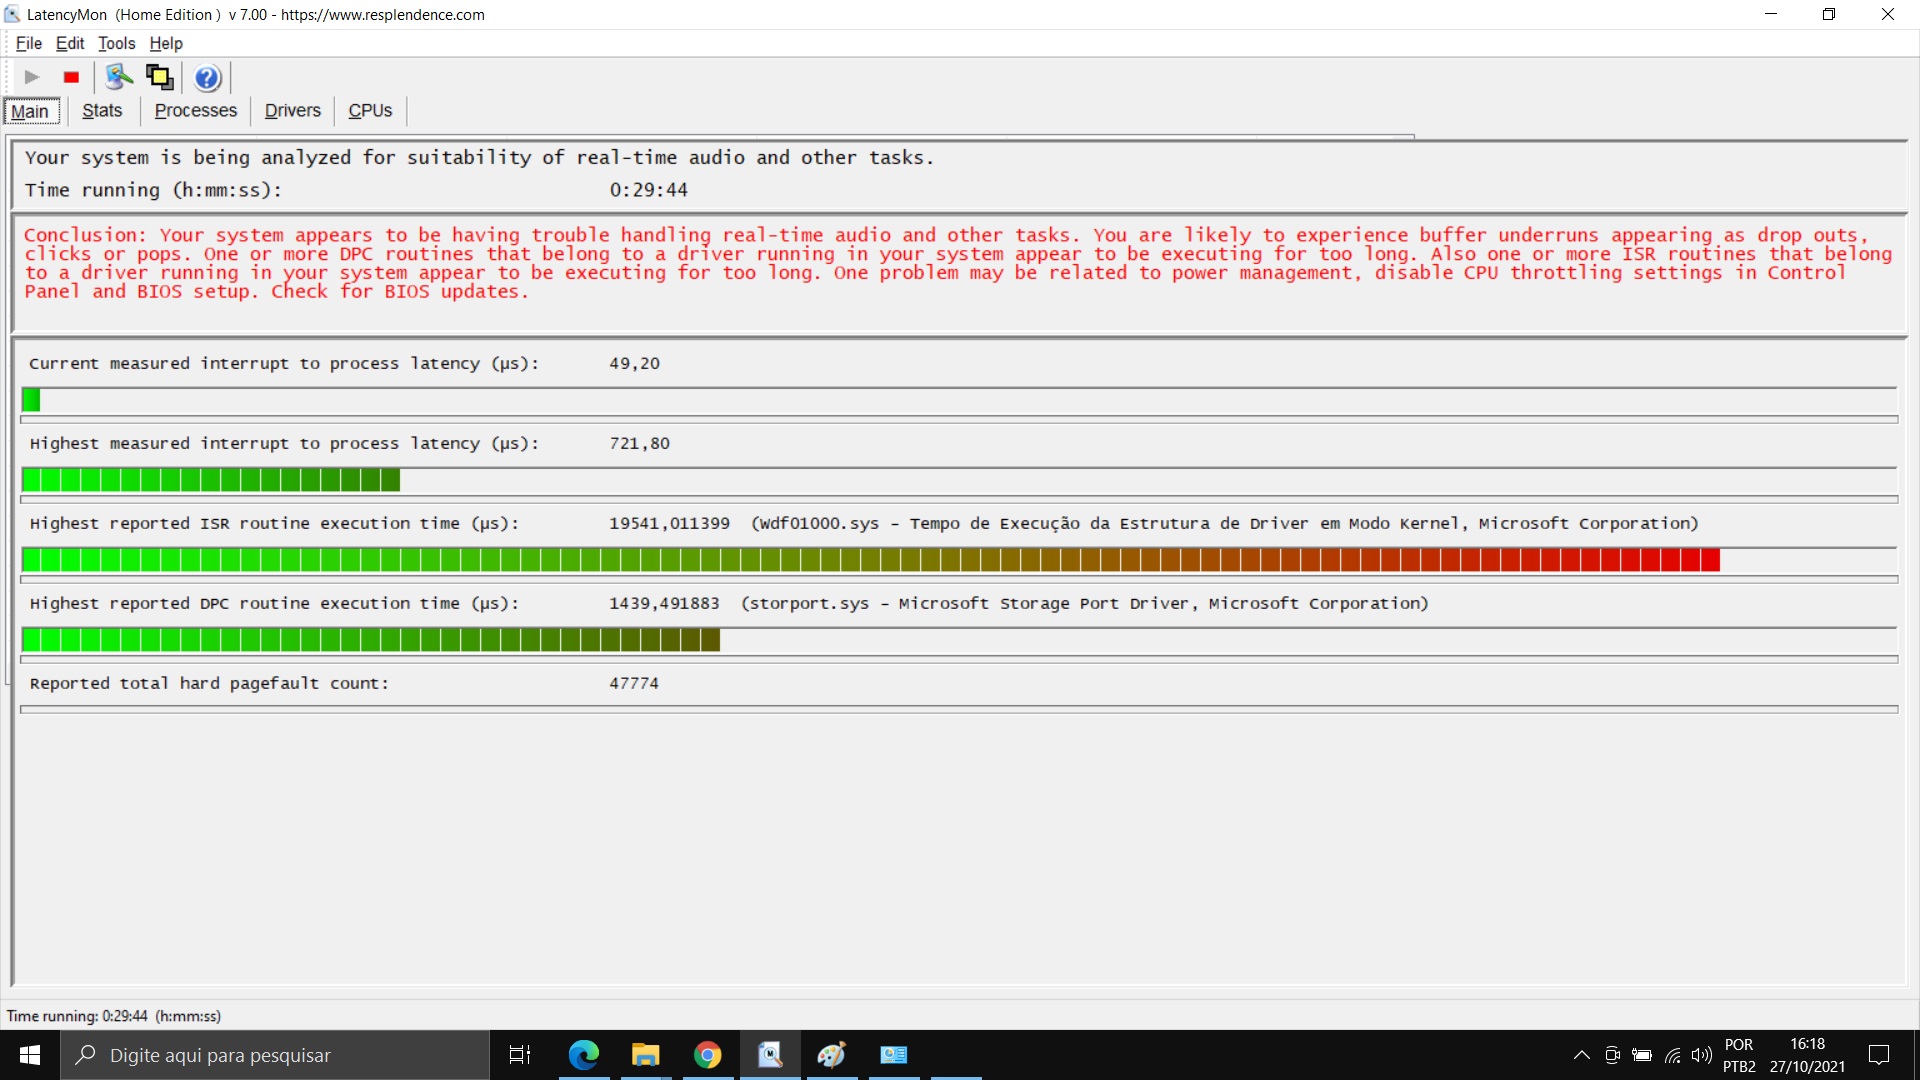Open the Edit menu
This screenshot has width=1920, height=1080.
point(70,43)
